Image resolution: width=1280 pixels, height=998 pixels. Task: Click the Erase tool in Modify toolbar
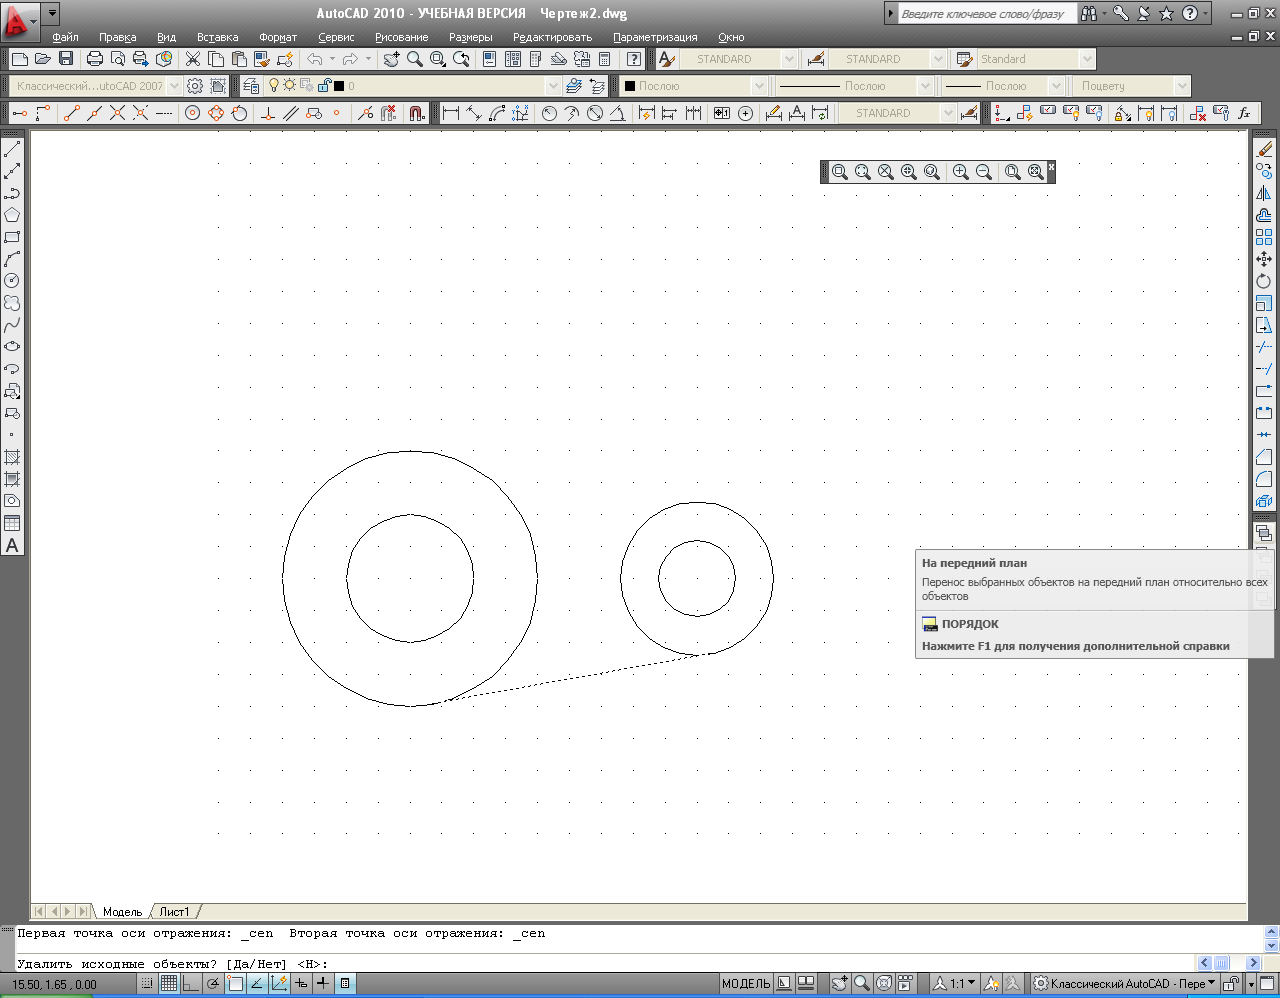click(x=1264, y=149)
